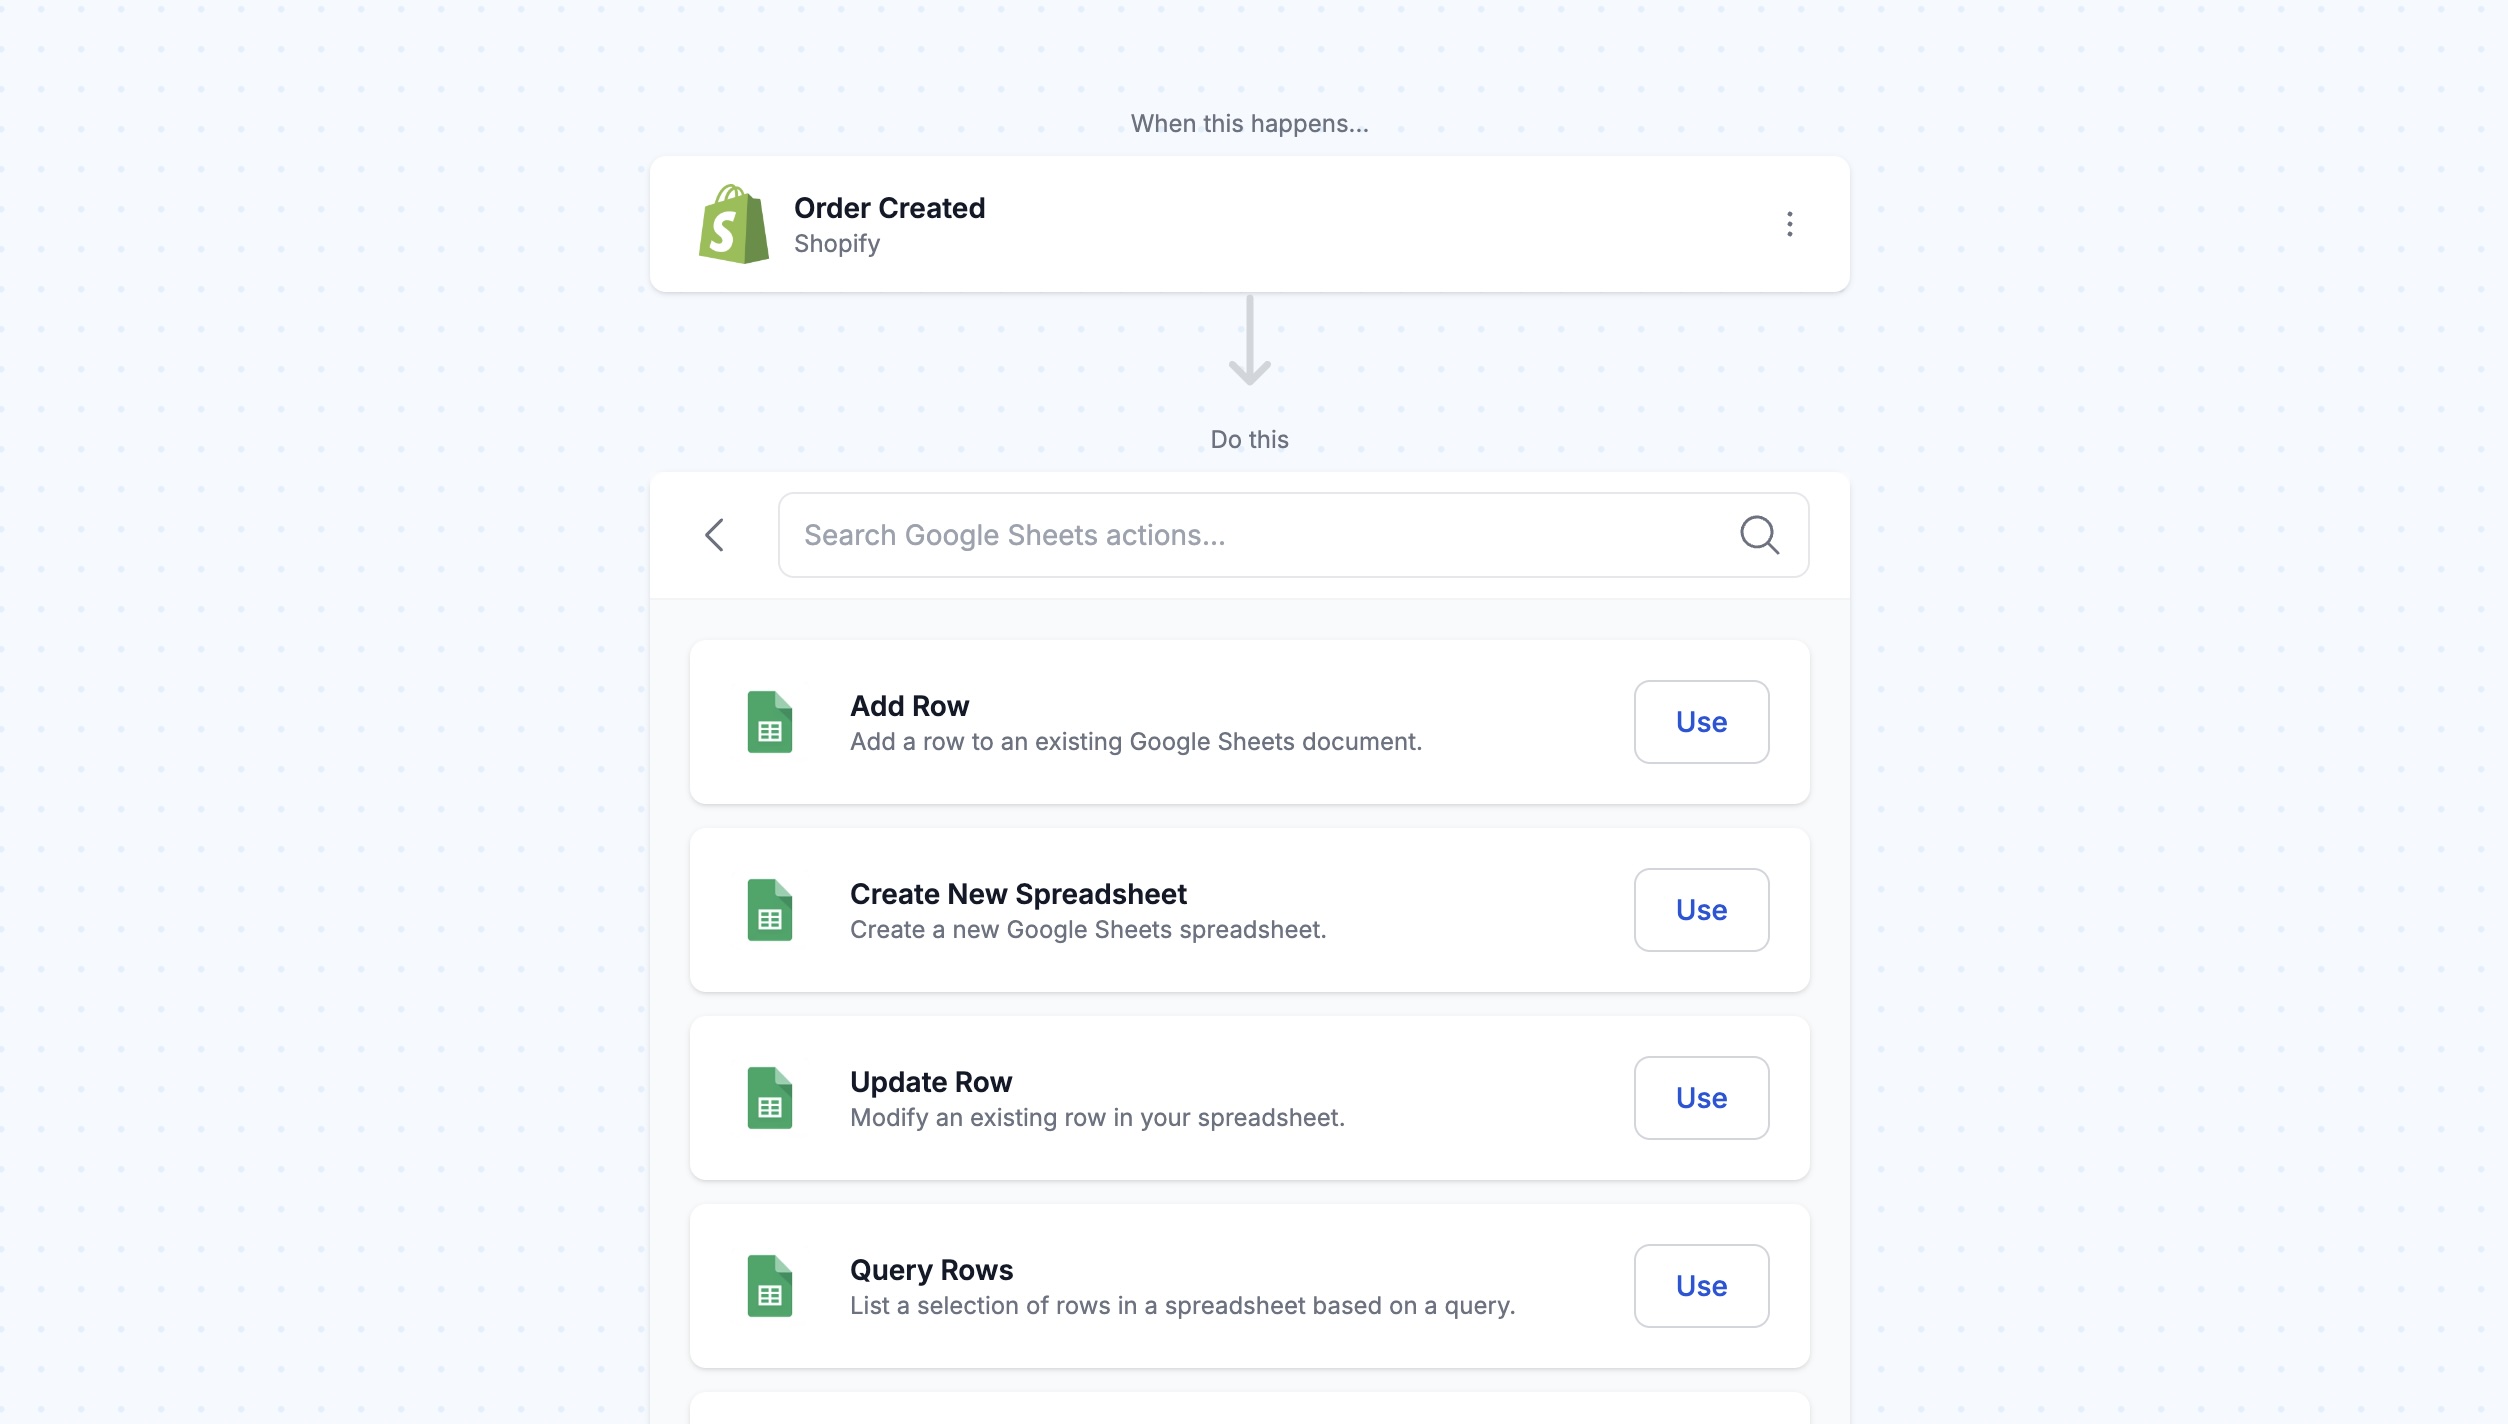Viewport: 2508px width, 1424px height.
Task: Use the Update Row action
Action: pyautogui.click(x=1701, y=1098)
